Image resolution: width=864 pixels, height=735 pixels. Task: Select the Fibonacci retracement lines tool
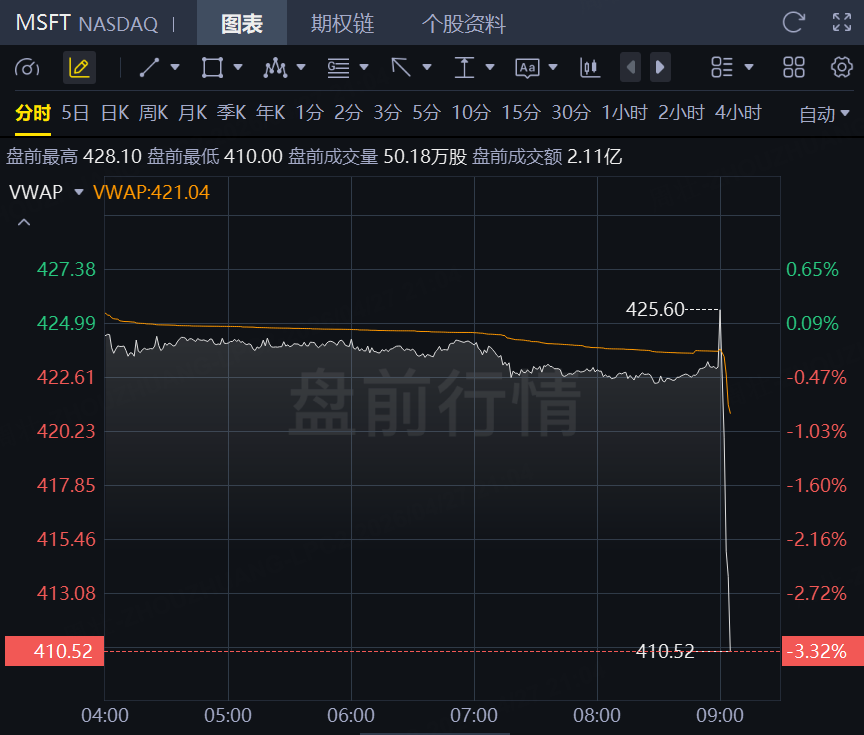click(338, 68)
